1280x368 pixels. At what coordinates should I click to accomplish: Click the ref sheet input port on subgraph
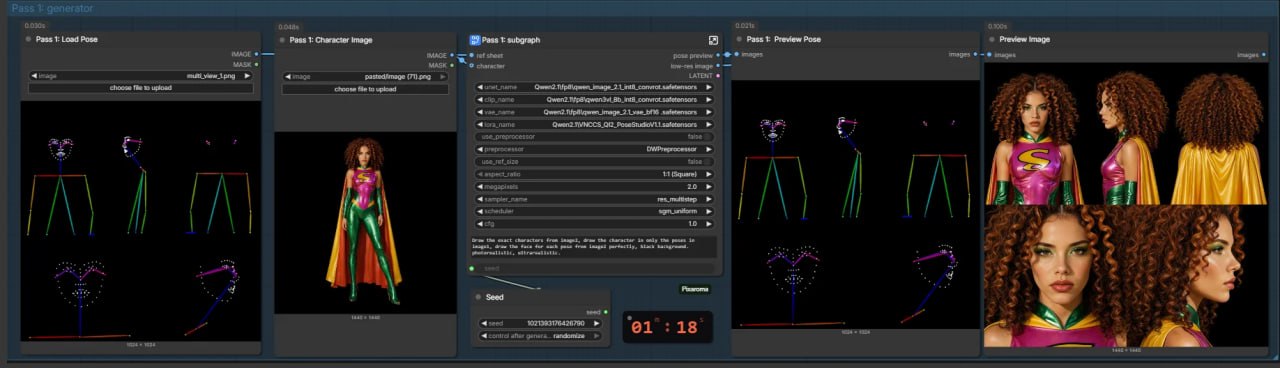coord(471,55)
